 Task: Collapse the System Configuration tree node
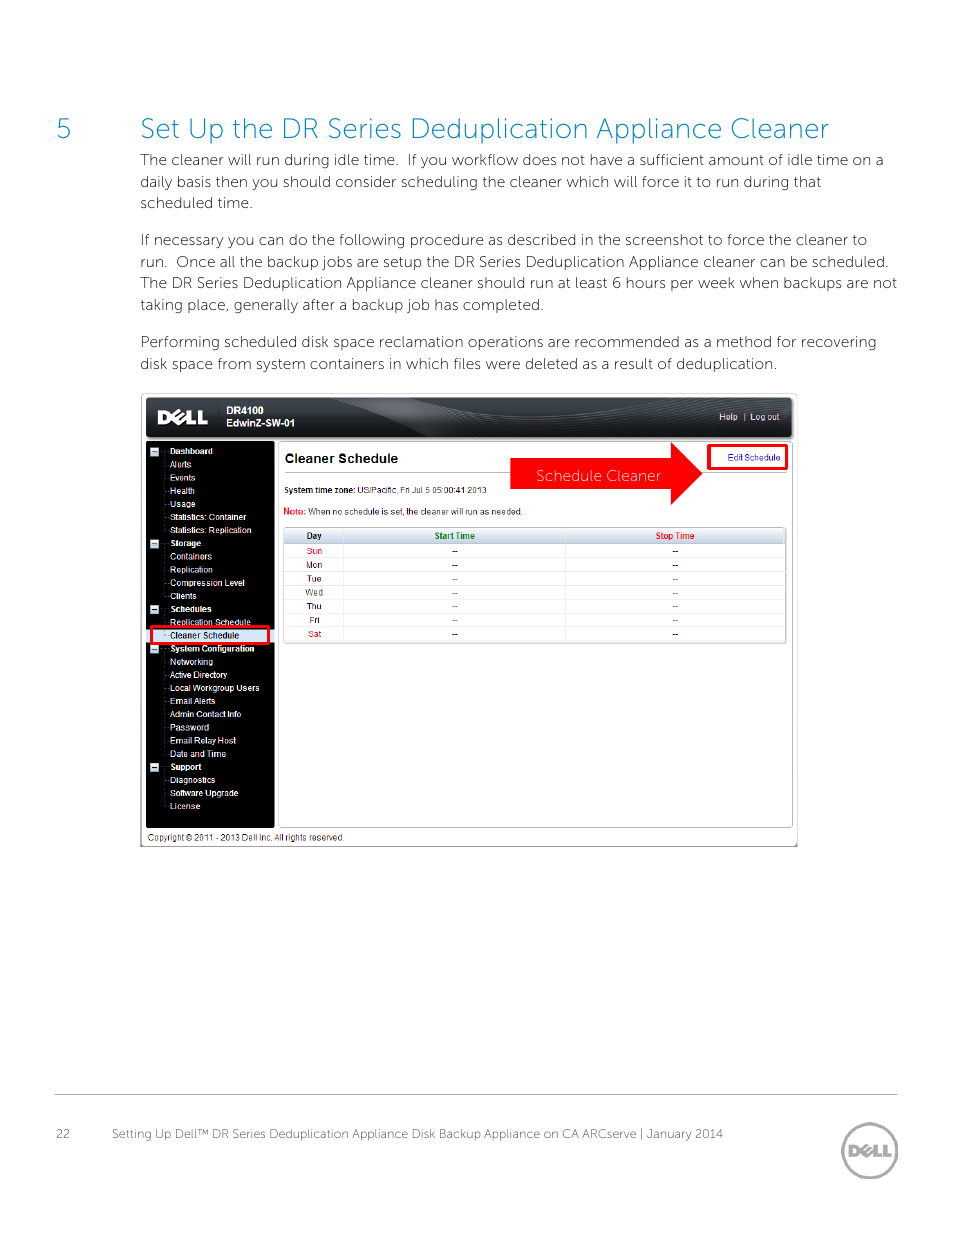(x=154, y=649)
